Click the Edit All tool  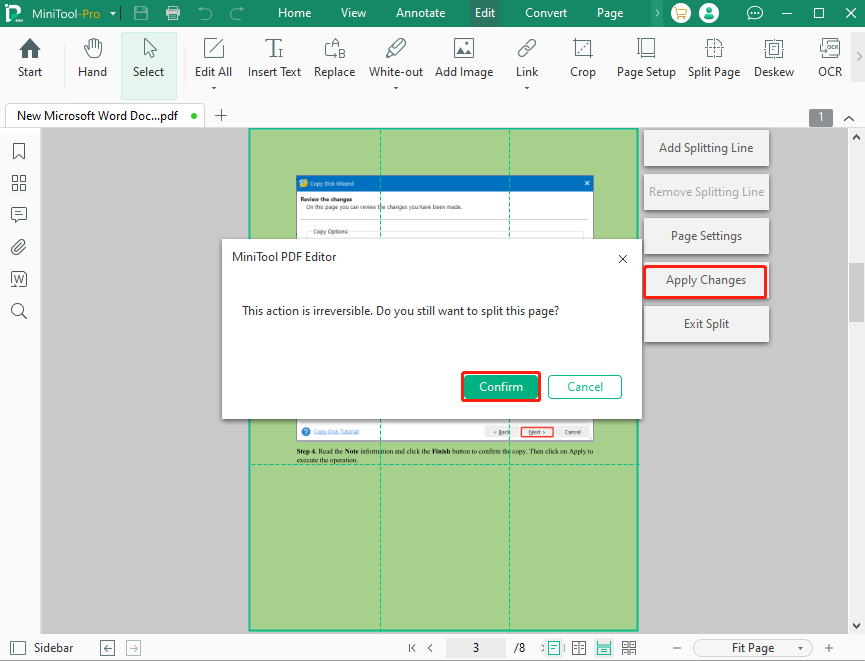[213, 58]
